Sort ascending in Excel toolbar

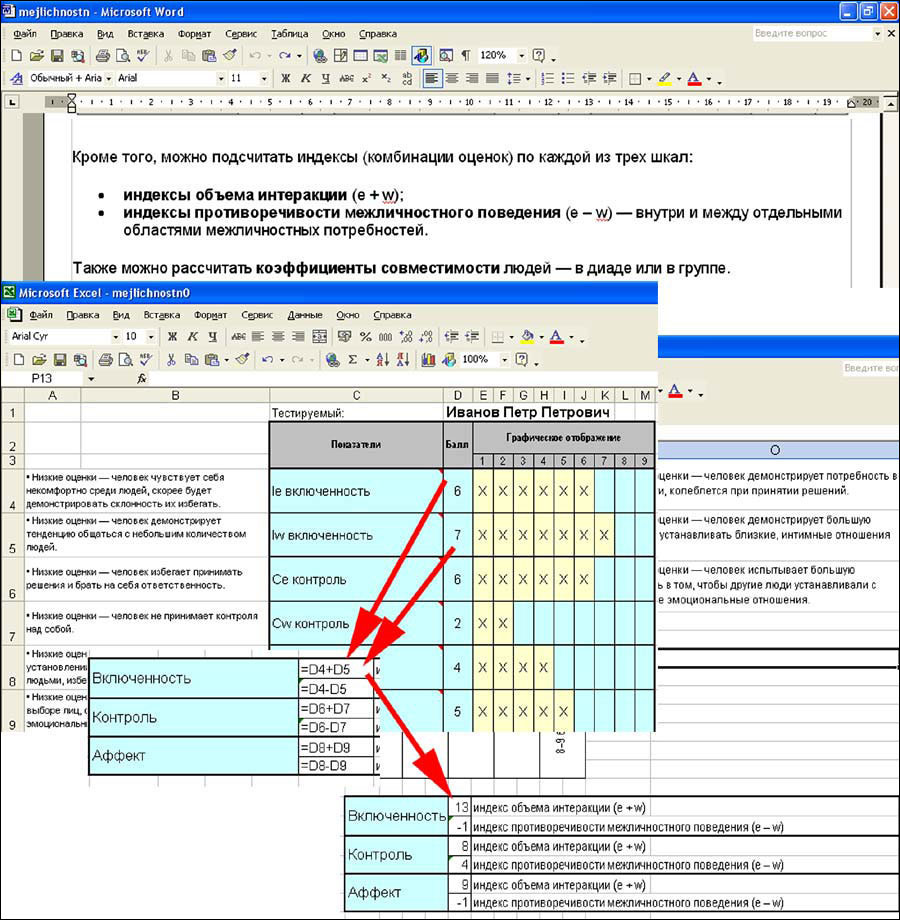pos(380,360)
